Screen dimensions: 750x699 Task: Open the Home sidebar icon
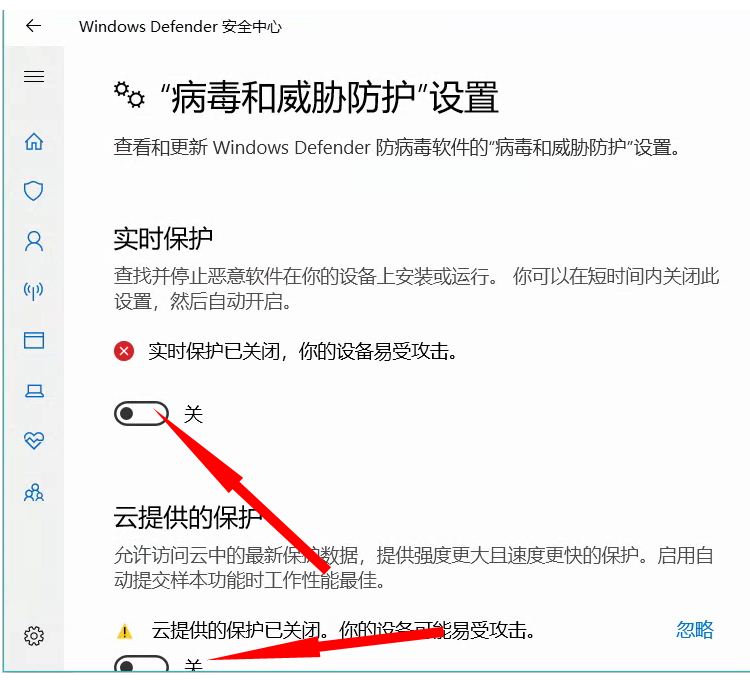[34, 142]
